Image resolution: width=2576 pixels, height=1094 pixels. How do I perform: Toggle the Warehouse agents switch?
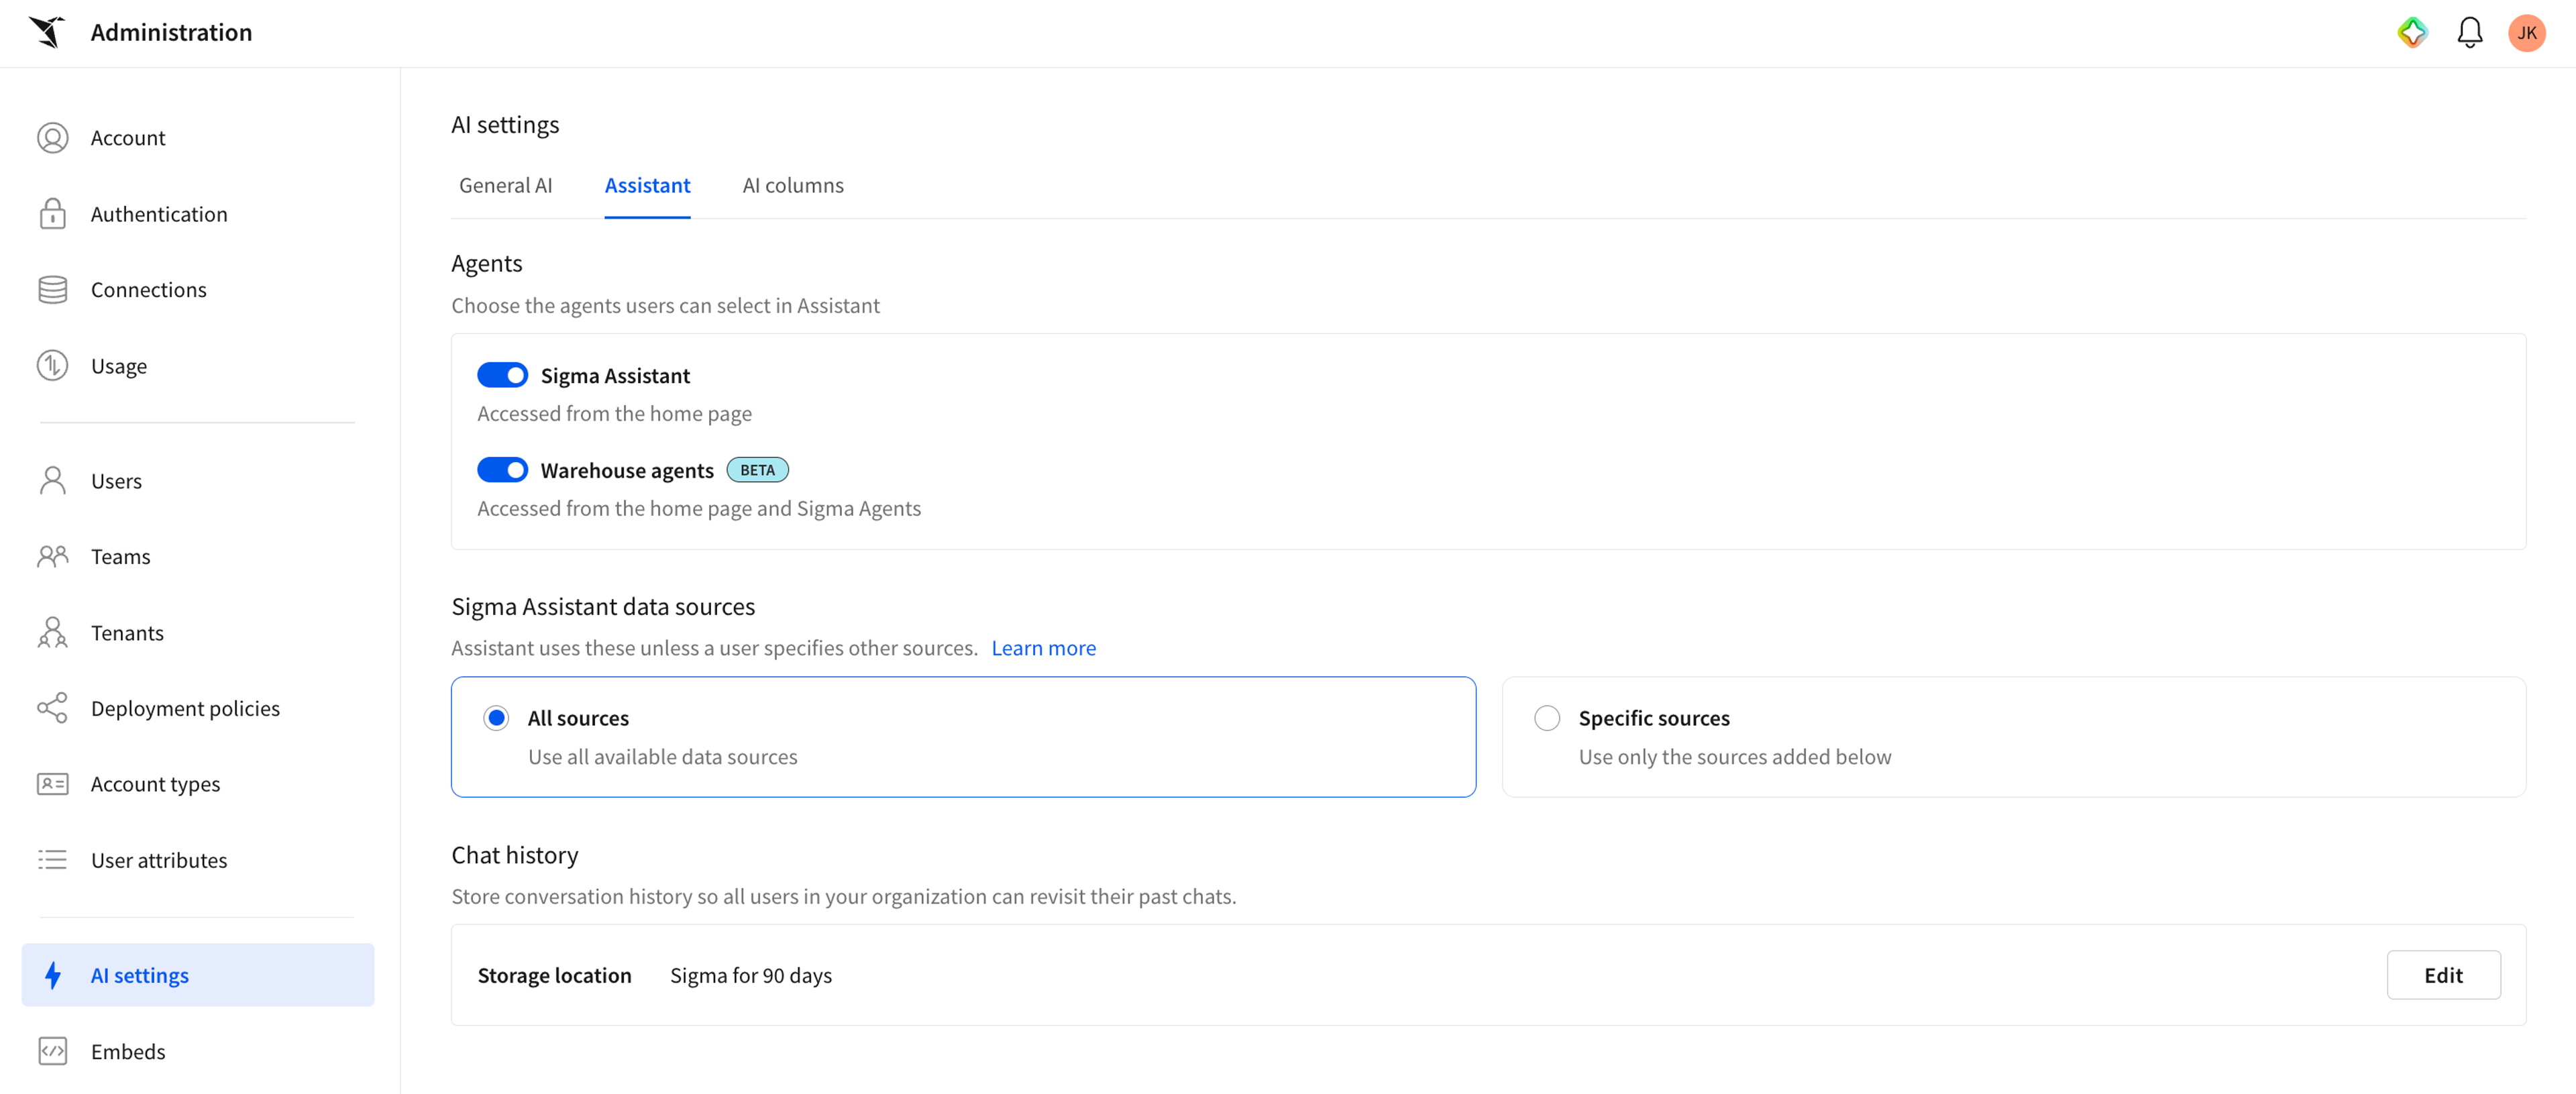click(x=502, y=470)
